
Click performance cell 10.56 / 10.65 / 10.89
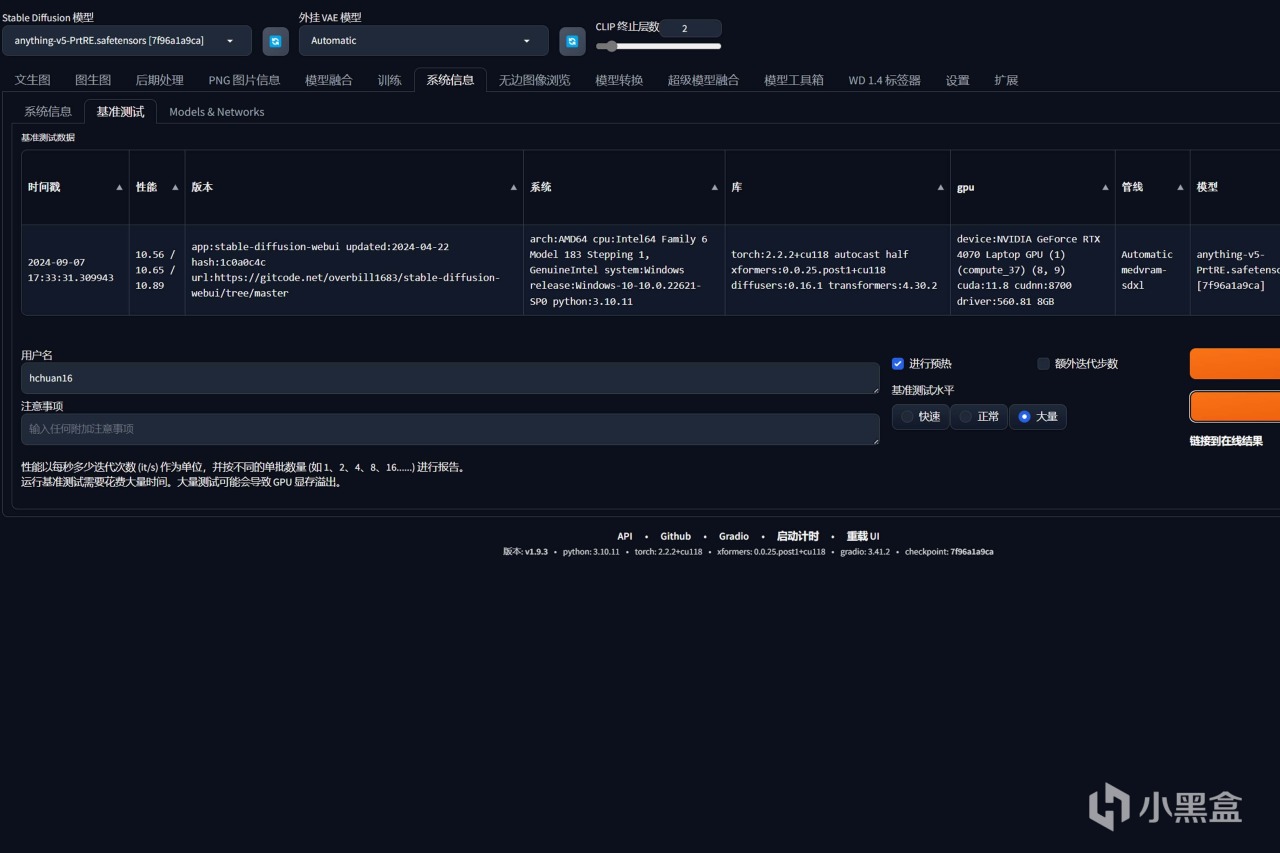(x=156, y=270)
